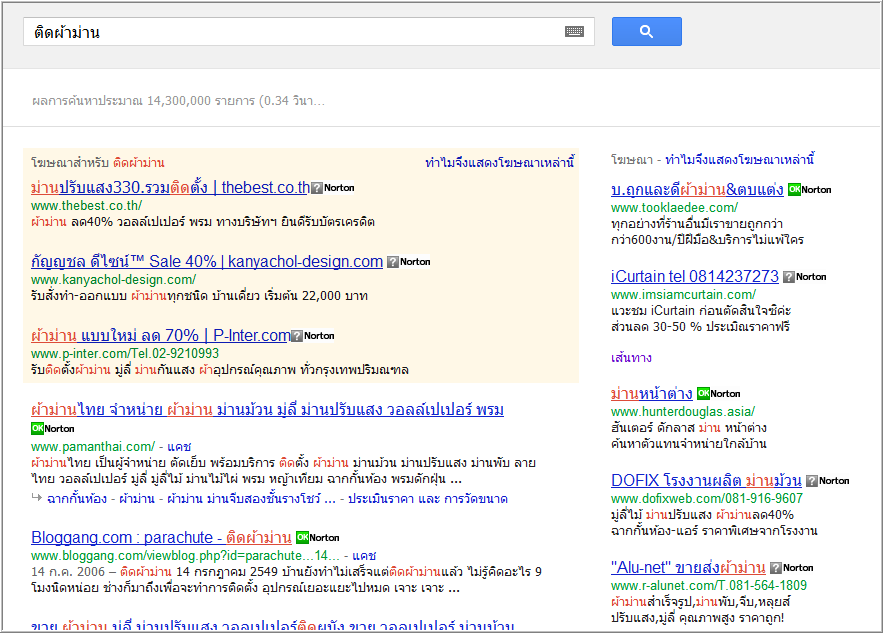Screen dimensions: 883x633
Task: Click green URL 'www.bloggang.com/viewblog.php?id=parachute'
Action: pos(185,556)
